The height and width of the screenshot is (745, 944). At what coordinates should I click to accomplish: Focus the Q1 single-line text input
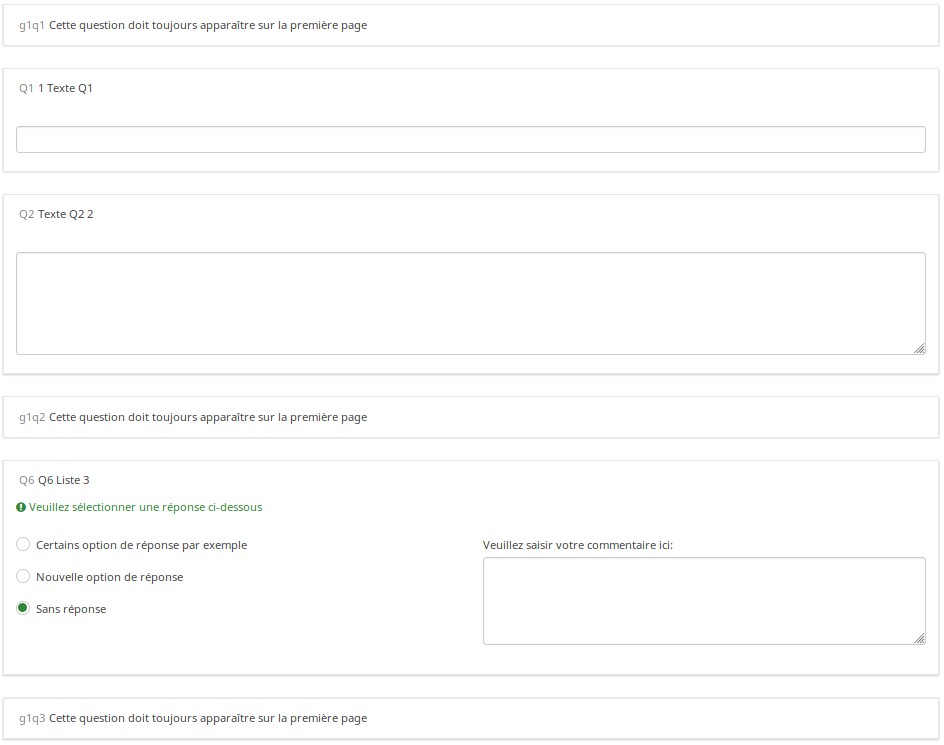[x=470, y=140]
